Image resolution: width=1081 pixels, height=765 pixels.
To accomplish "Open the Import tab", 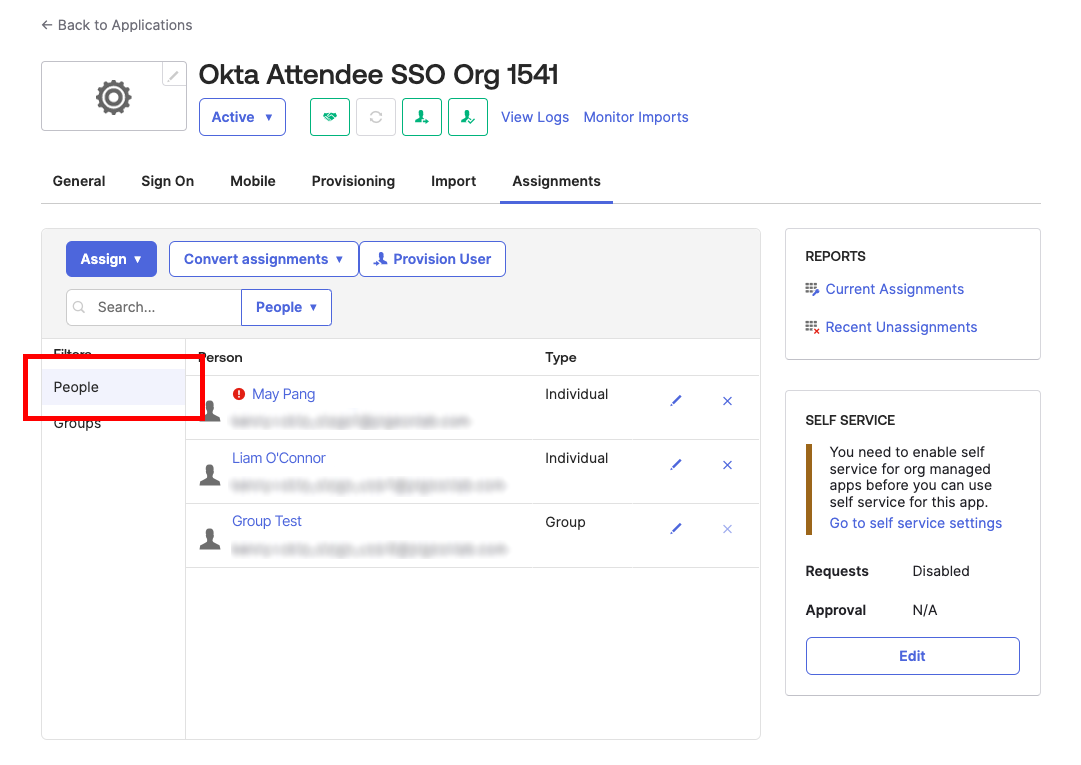I will (x=454, y=181).
